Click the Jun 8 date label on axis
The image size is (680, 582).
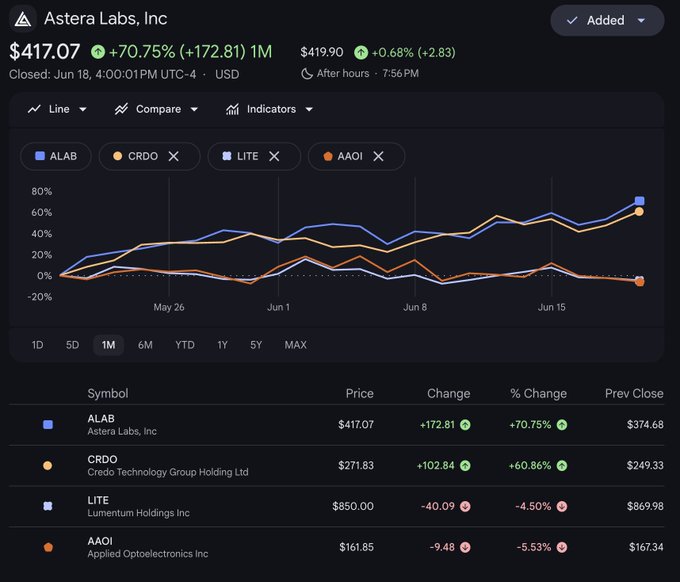click(x=415, y=307)
